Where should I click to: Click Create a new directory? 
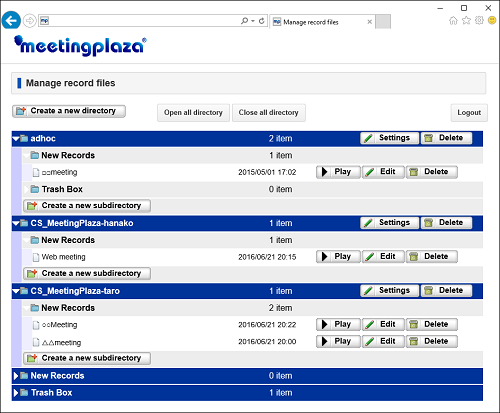pyautogui.click(x=69, y=111)
